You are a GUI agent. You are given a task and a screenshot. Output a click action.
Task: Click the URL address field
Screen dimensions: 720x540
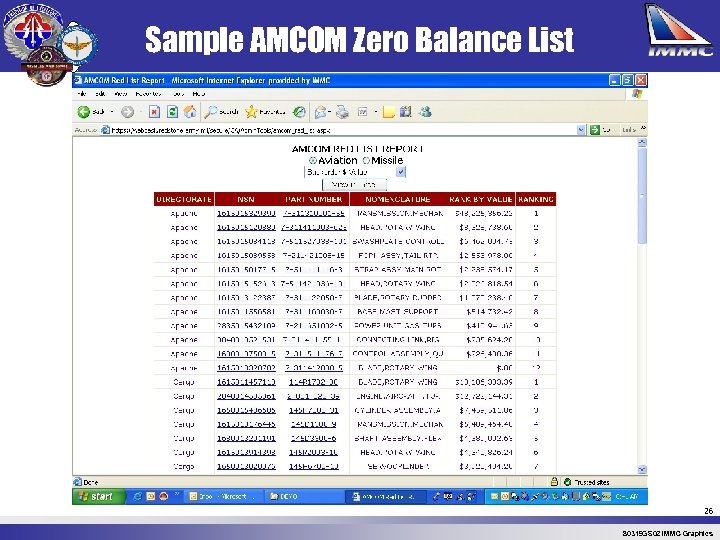pyautogui.click(x=343, y=130)
